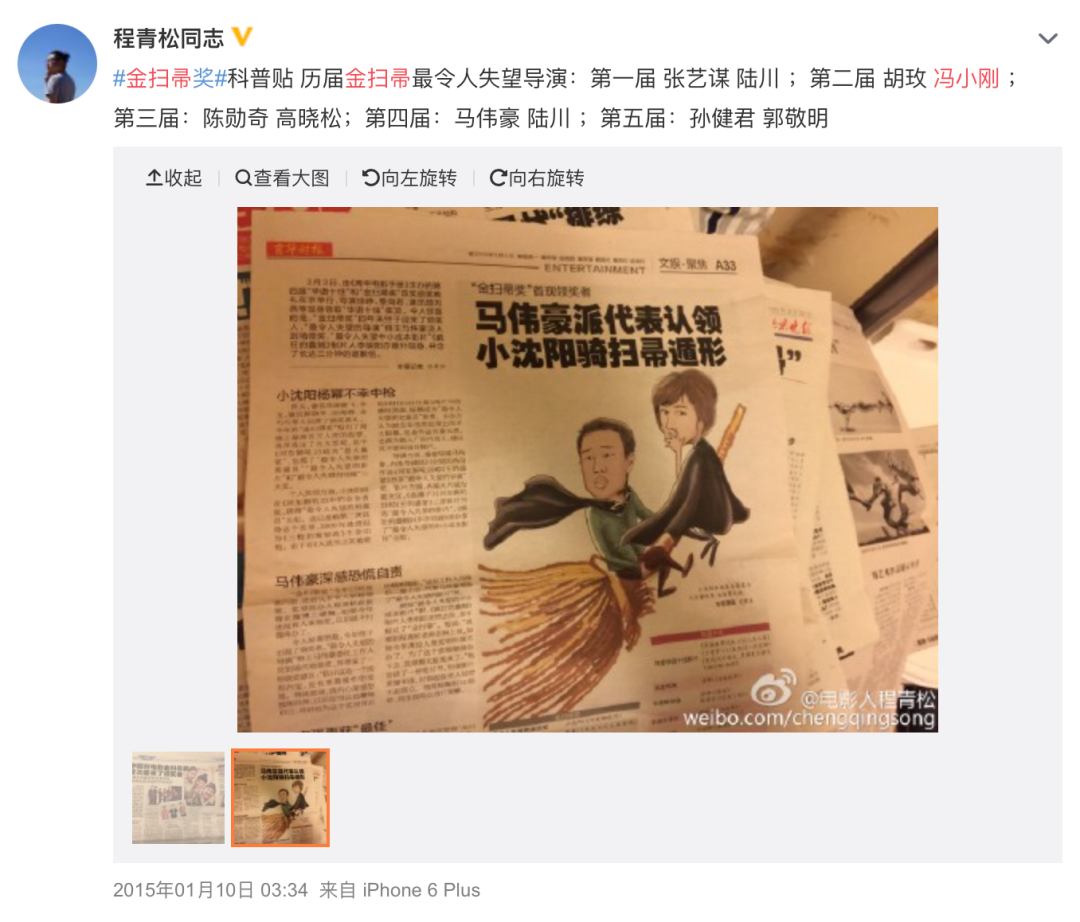Viewport: 1080px width, 922px height.
Task: Click the 向左旋转 text label
Action: (x=419, y=178)
